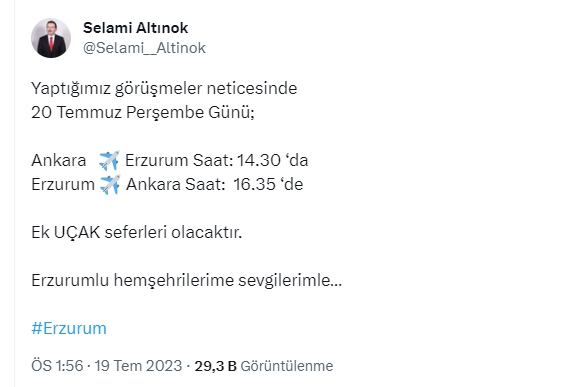577x387 pixels.
Task: Click the line 'Yaptığımız görüşmeler neticesinde'
Action: (164, 89)
